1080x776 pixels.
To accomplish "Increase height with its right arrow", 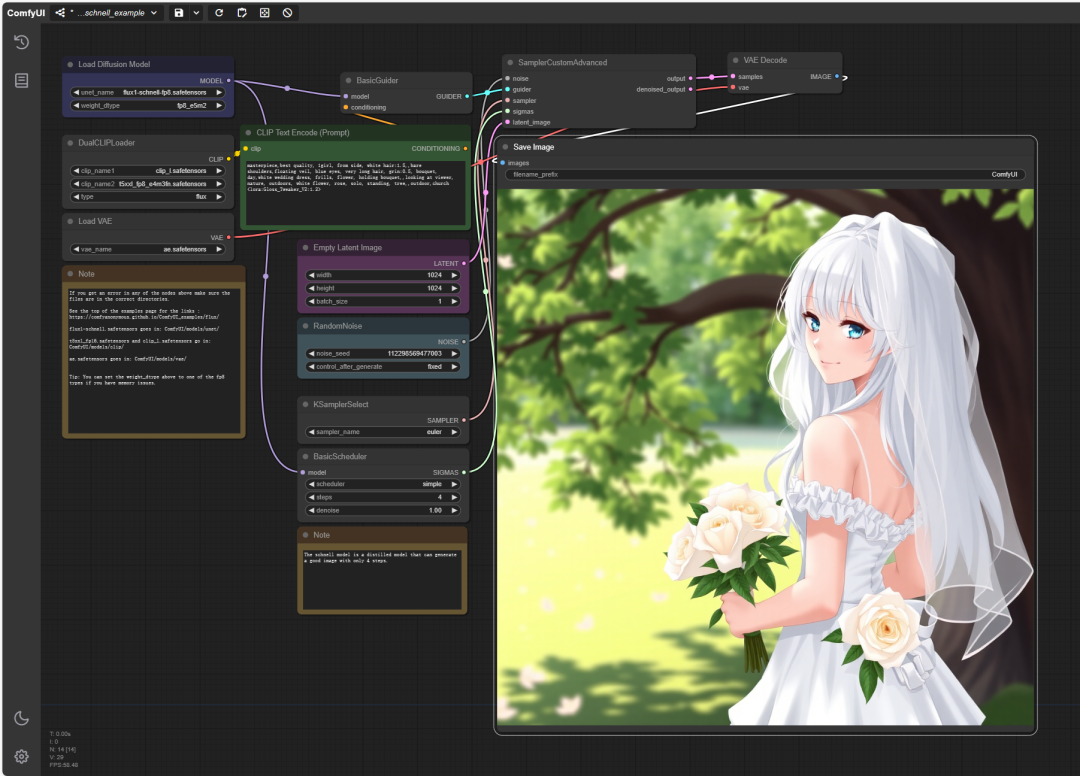I will 454,288.
